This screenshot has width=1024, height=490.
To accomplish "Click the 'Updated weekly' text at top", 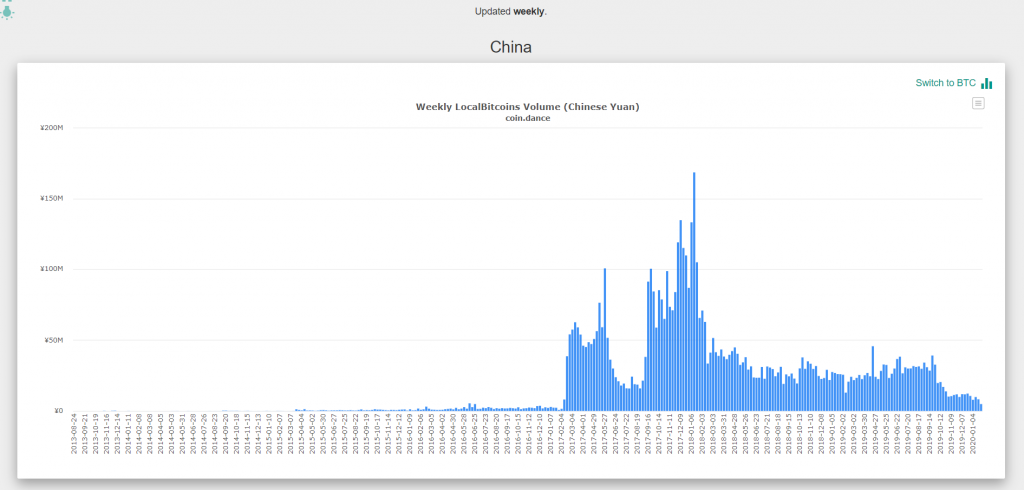I will [511, 11].
